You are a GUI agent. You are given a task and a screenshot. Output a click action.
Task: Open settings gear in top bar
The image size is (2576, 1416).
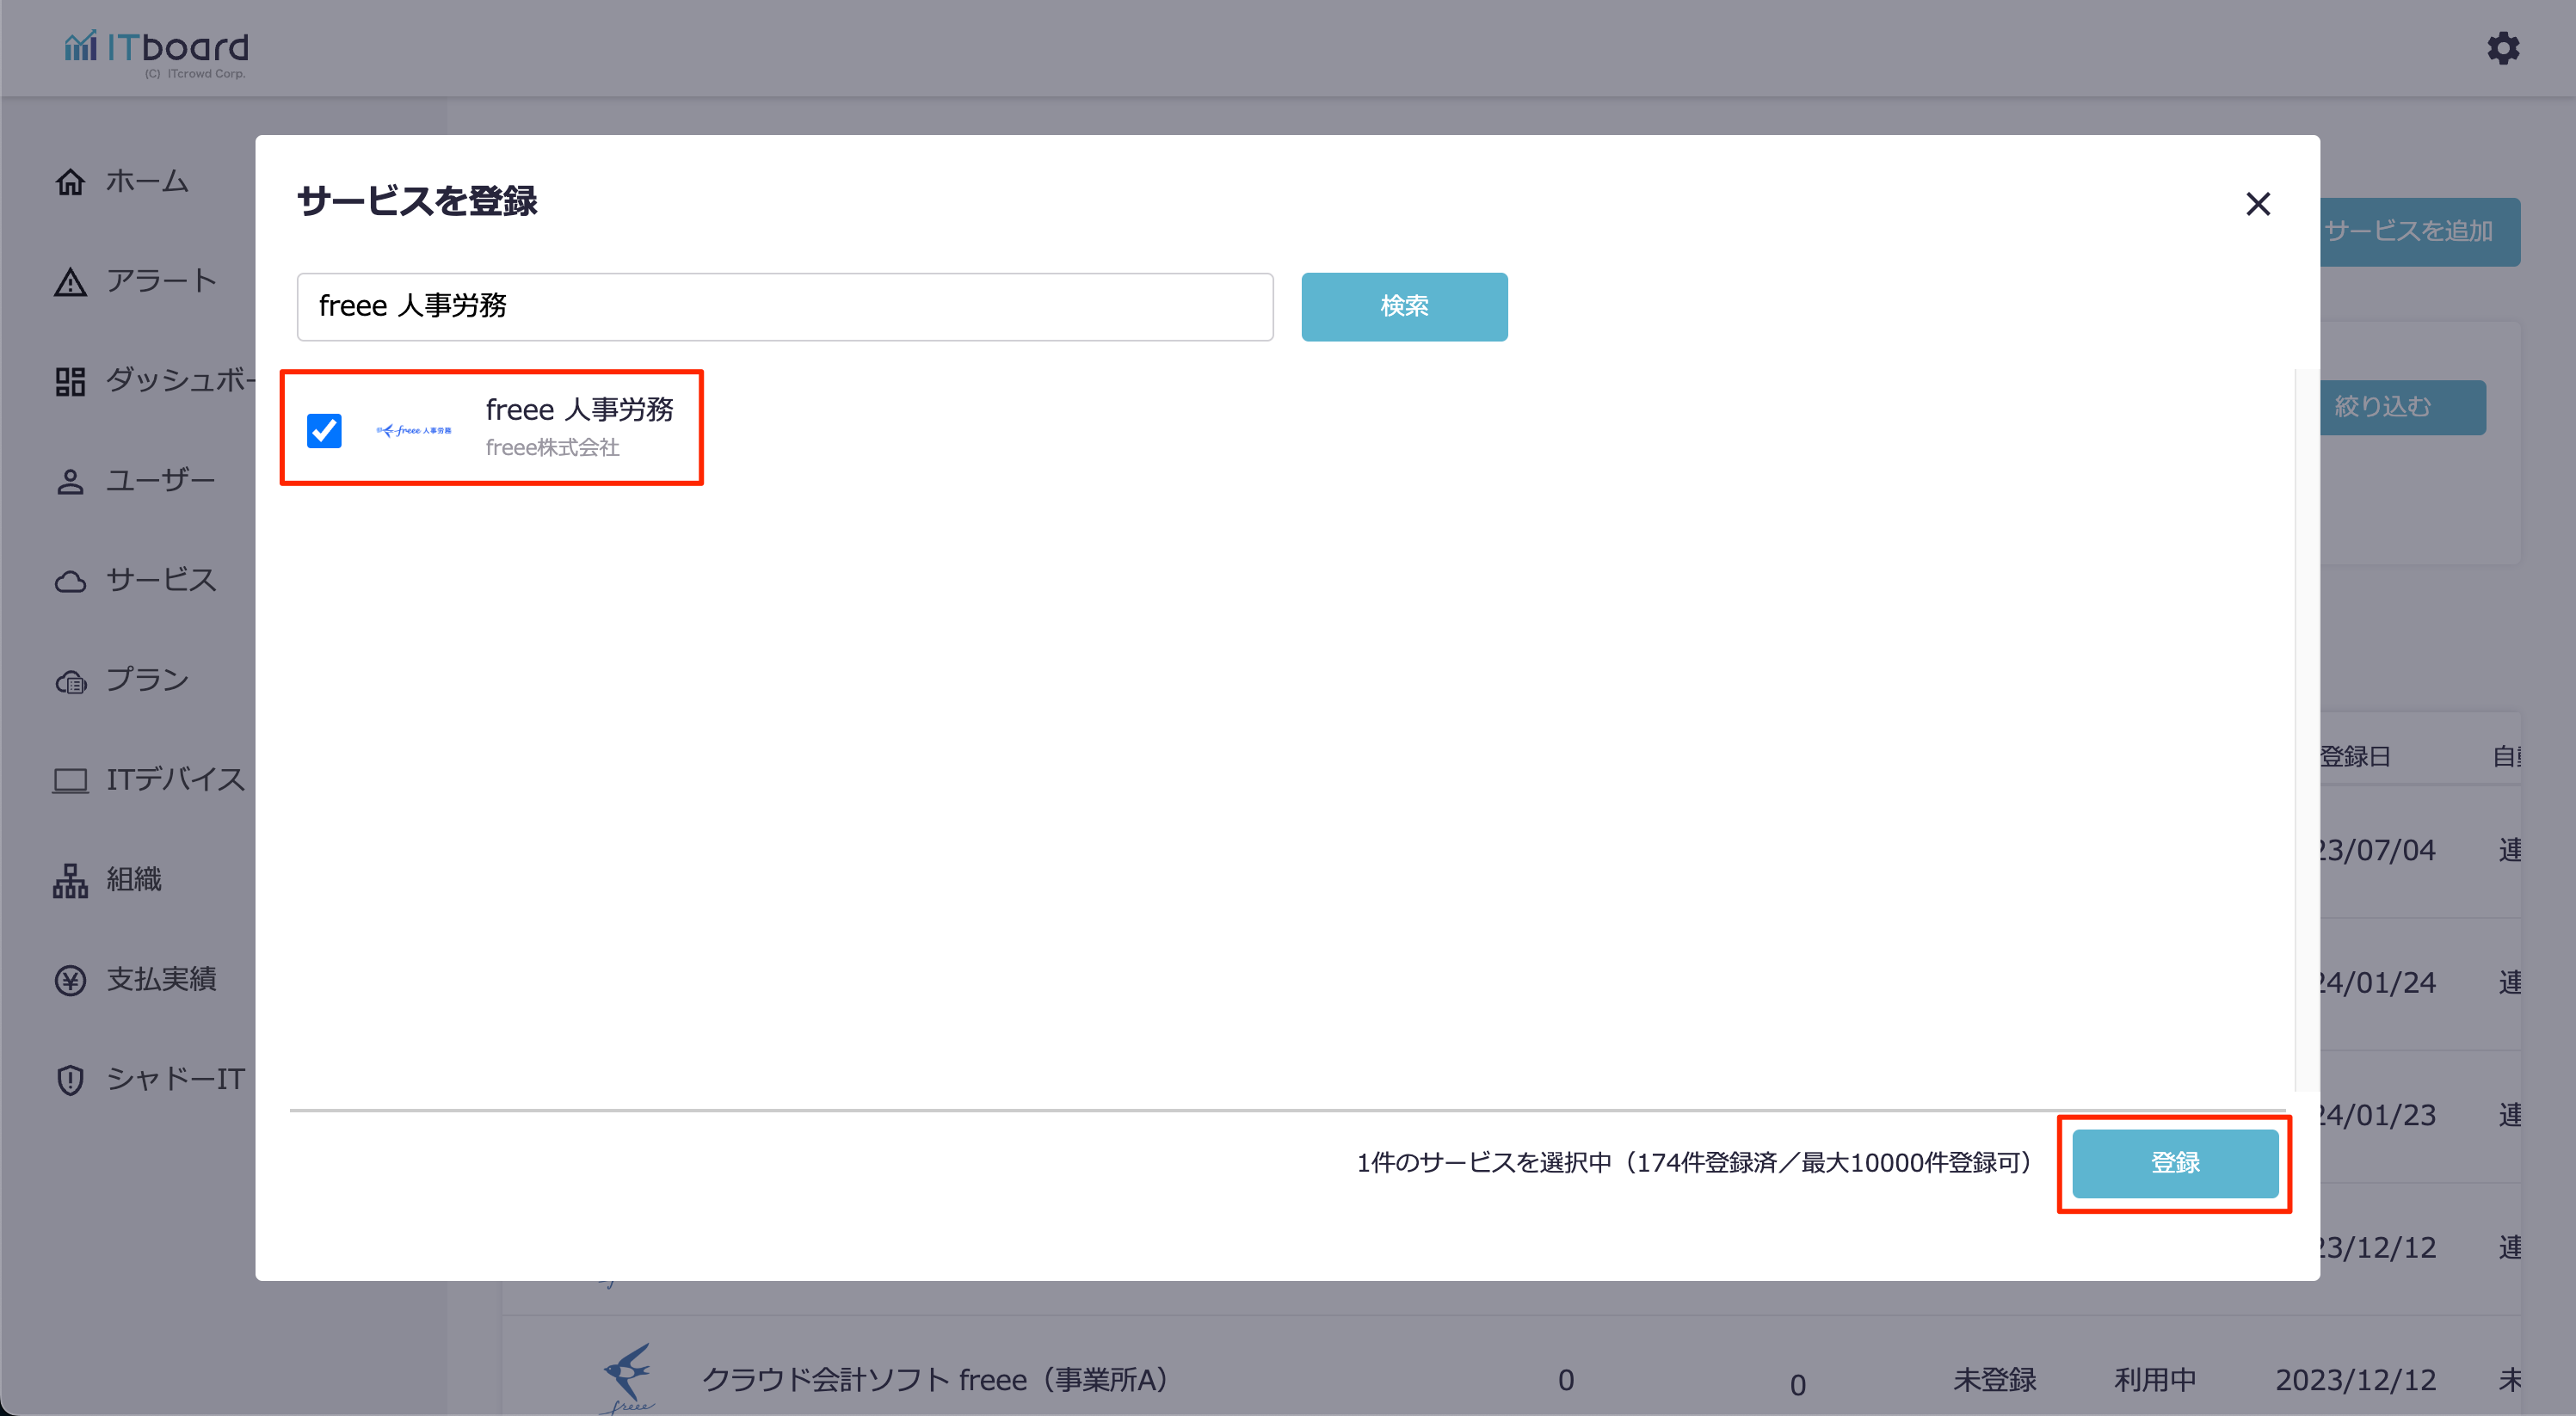click(x=2502, y=48)
